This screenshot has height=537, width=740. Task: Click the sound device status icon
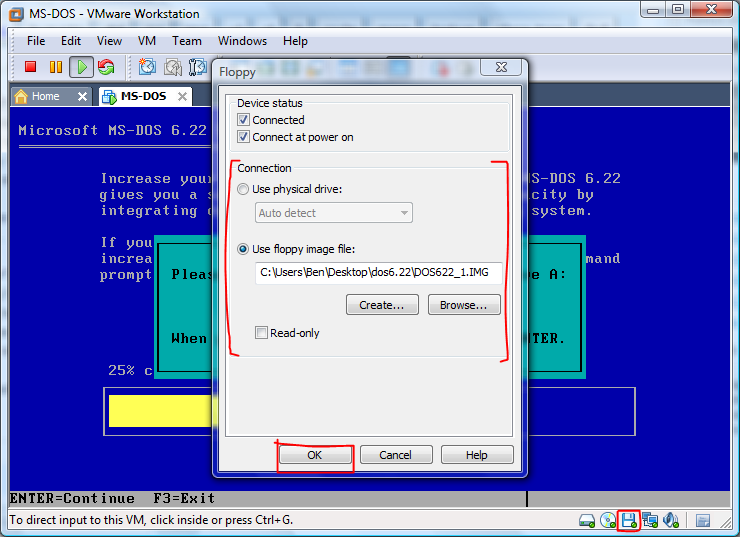[x=671, y=520]
